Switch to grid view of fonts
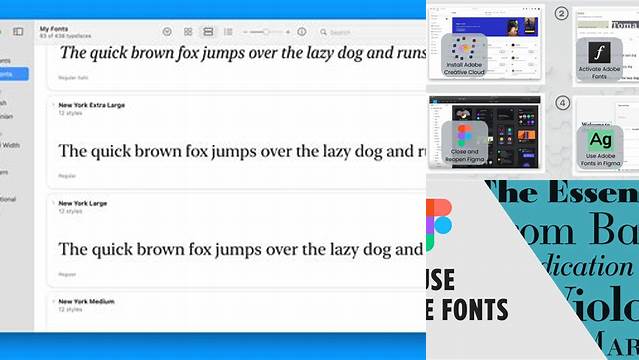This screenshot has width=639, height=360. coord(188,31)
